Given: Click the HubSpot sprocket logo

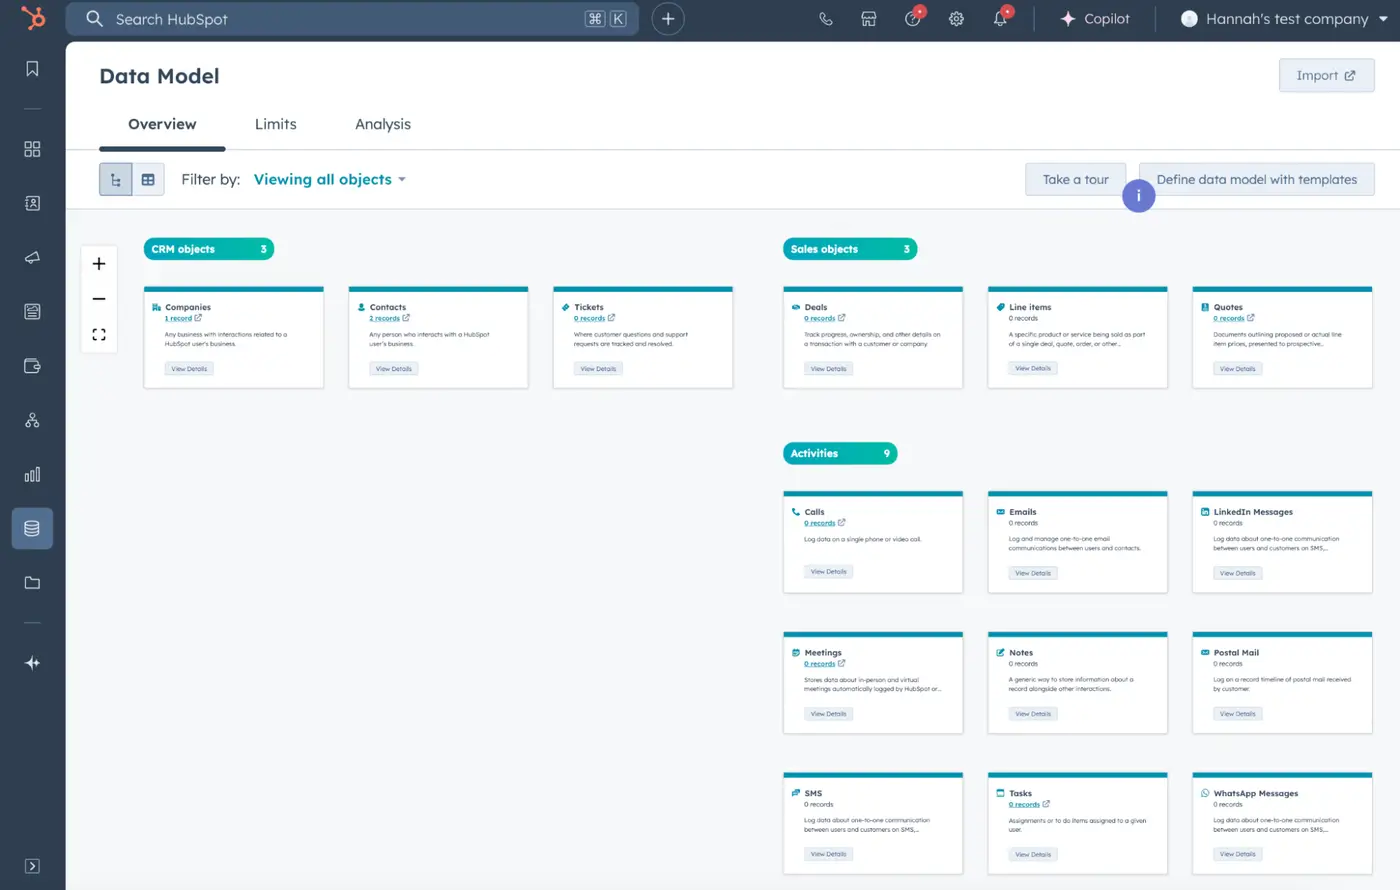Looking at the screenshot, I should 33,18.
